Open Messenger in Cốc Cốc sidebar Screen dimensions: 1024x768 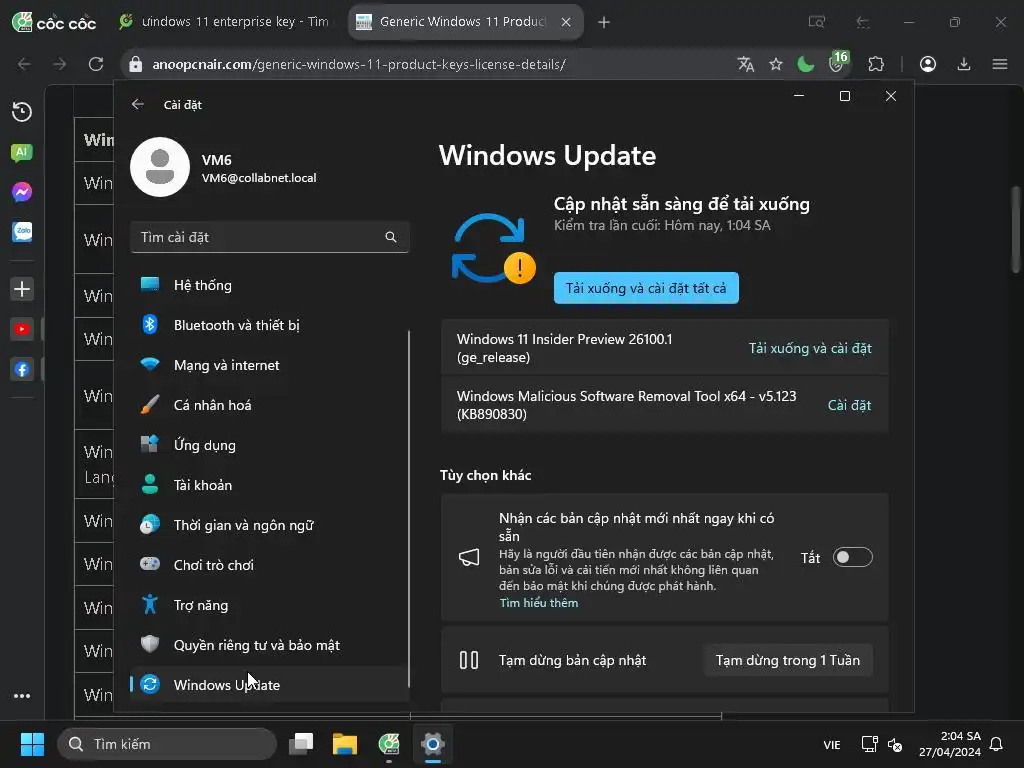[22, 192]
